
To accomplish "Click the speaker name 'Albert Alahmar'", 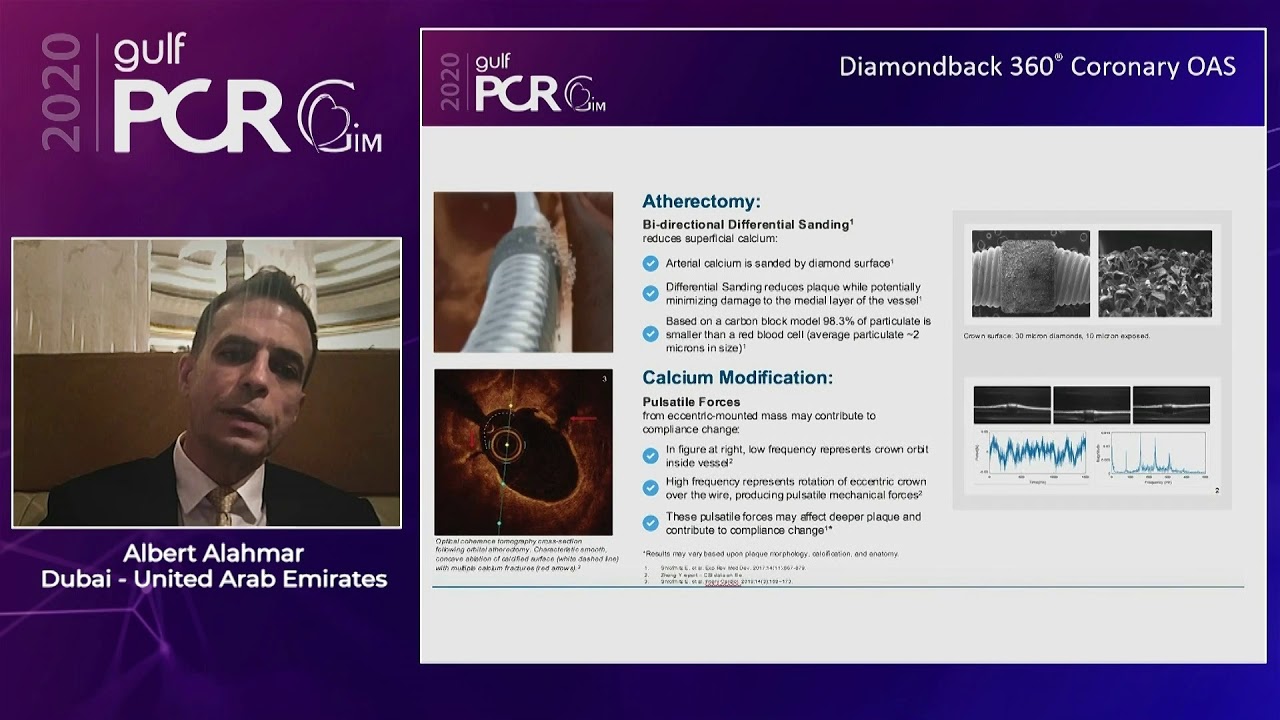I will click(x=213, y=553).
